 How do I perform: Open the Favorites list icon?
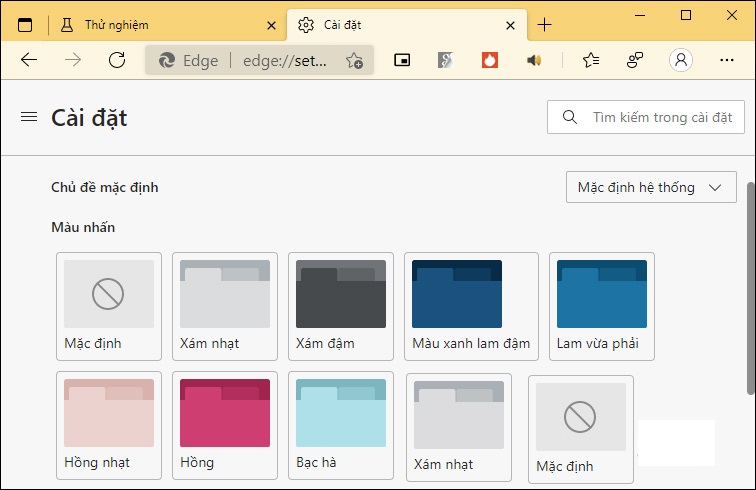[591, 60]
